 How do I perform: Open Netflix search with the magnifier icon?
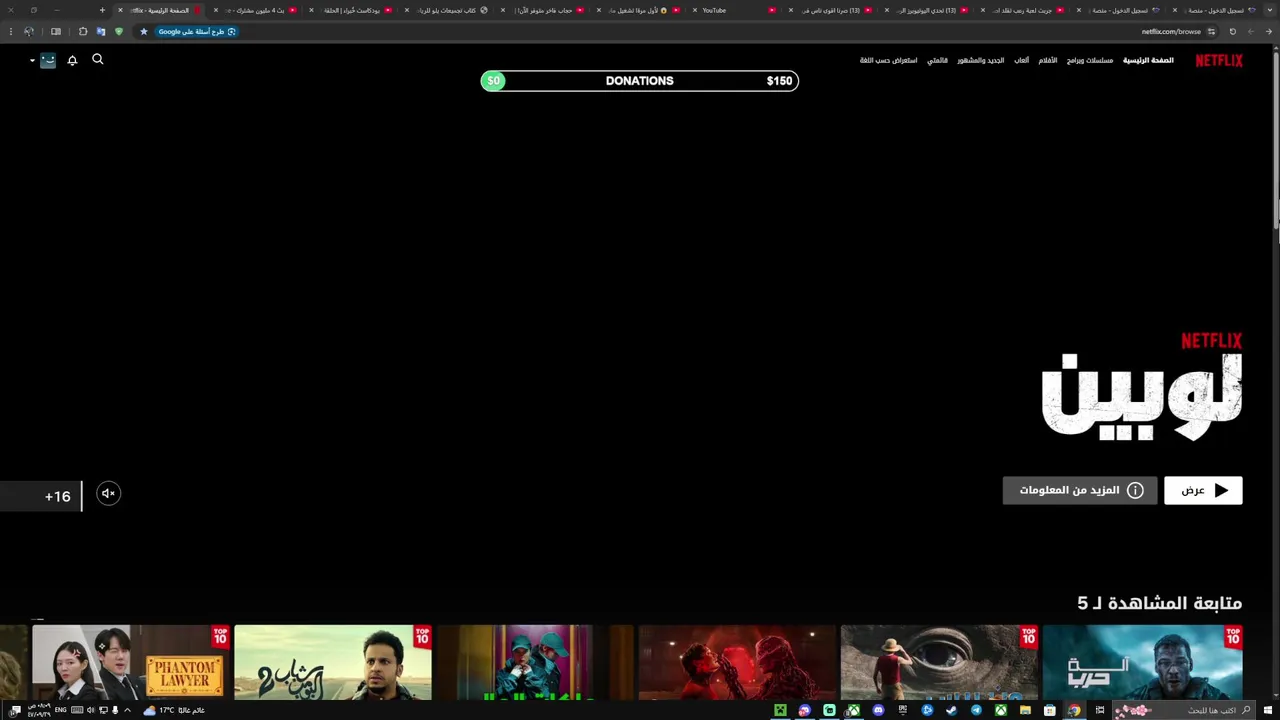(98, 60)
